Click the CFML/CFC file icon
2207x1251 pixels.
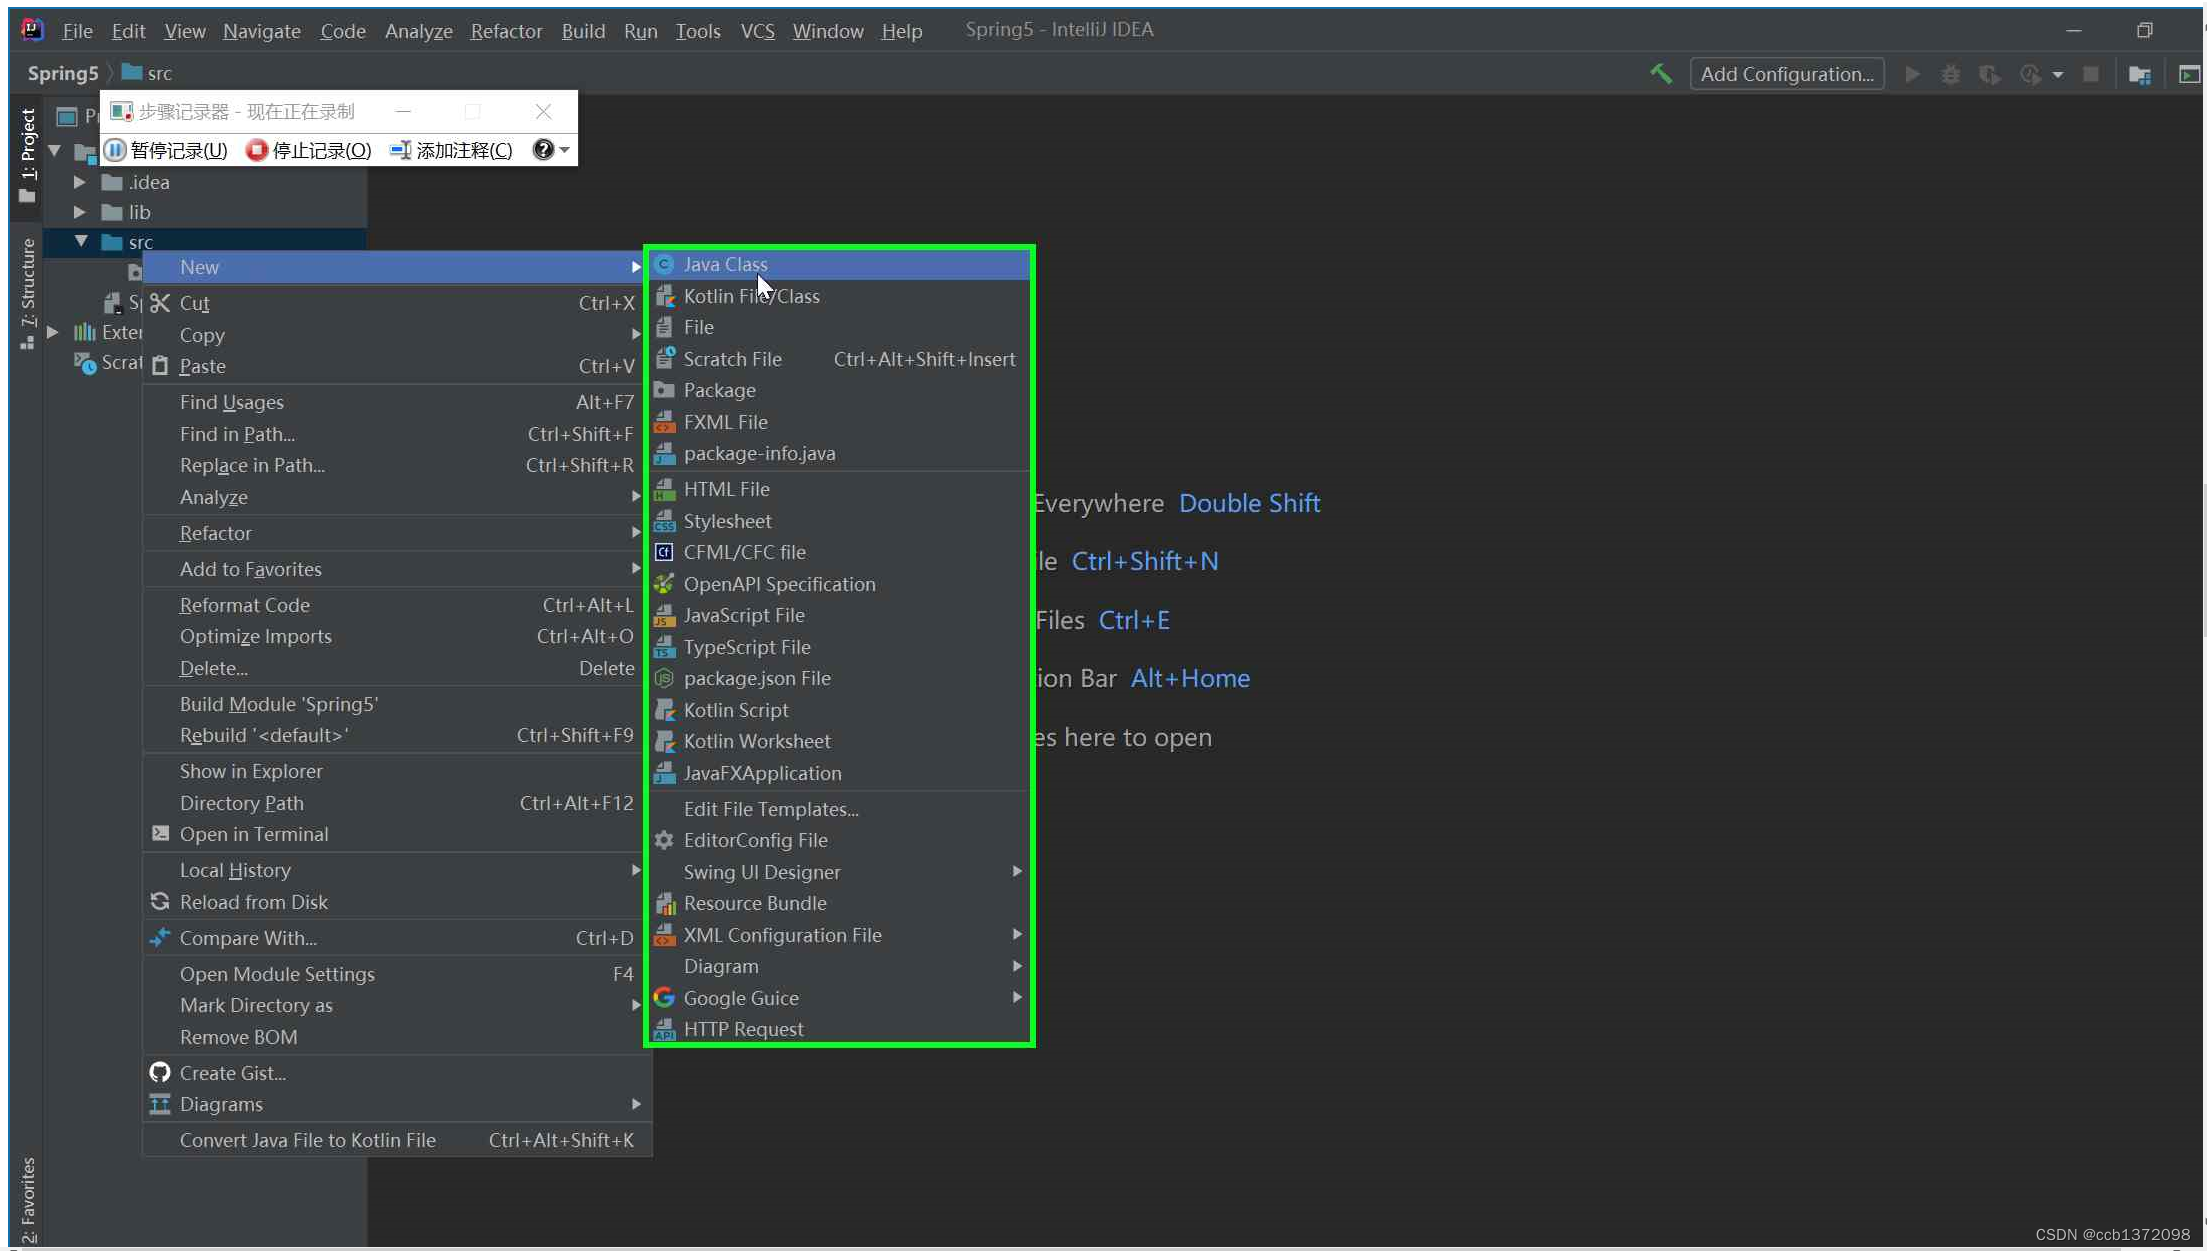[x=664, y=552]
